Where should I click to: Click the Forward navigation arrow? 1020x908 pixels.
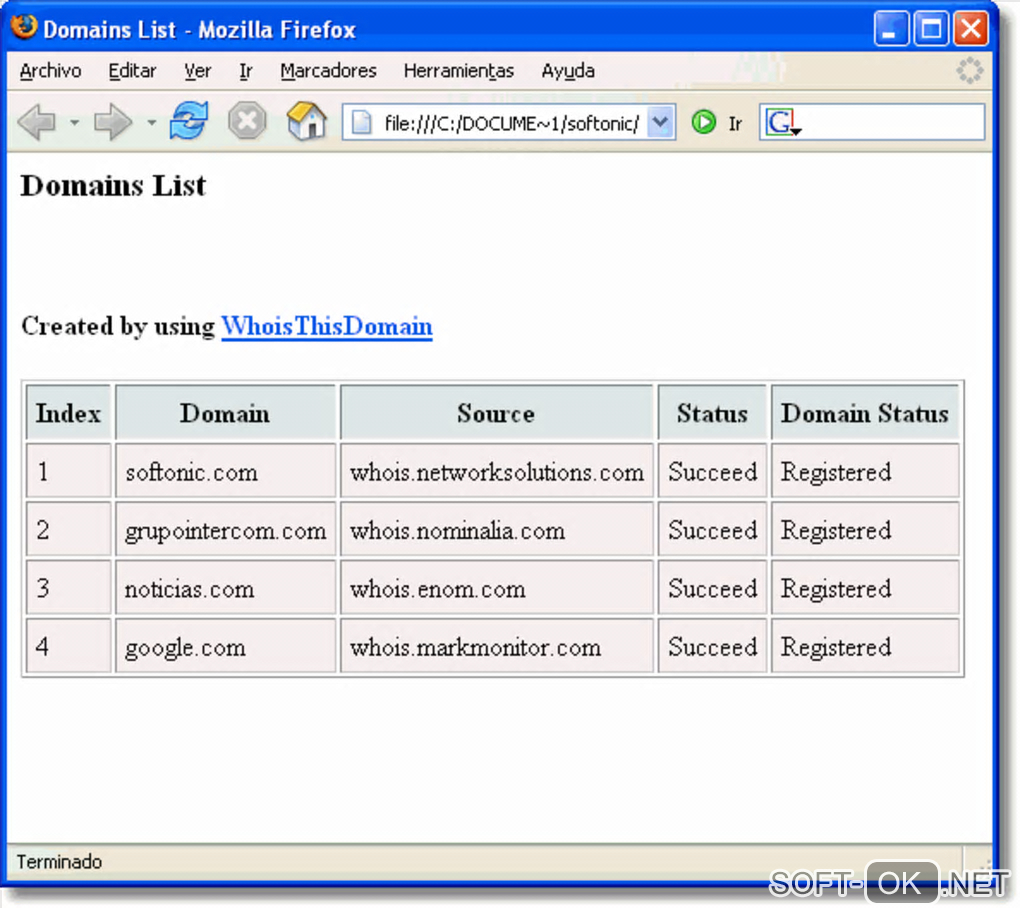[x=113, y=122]
